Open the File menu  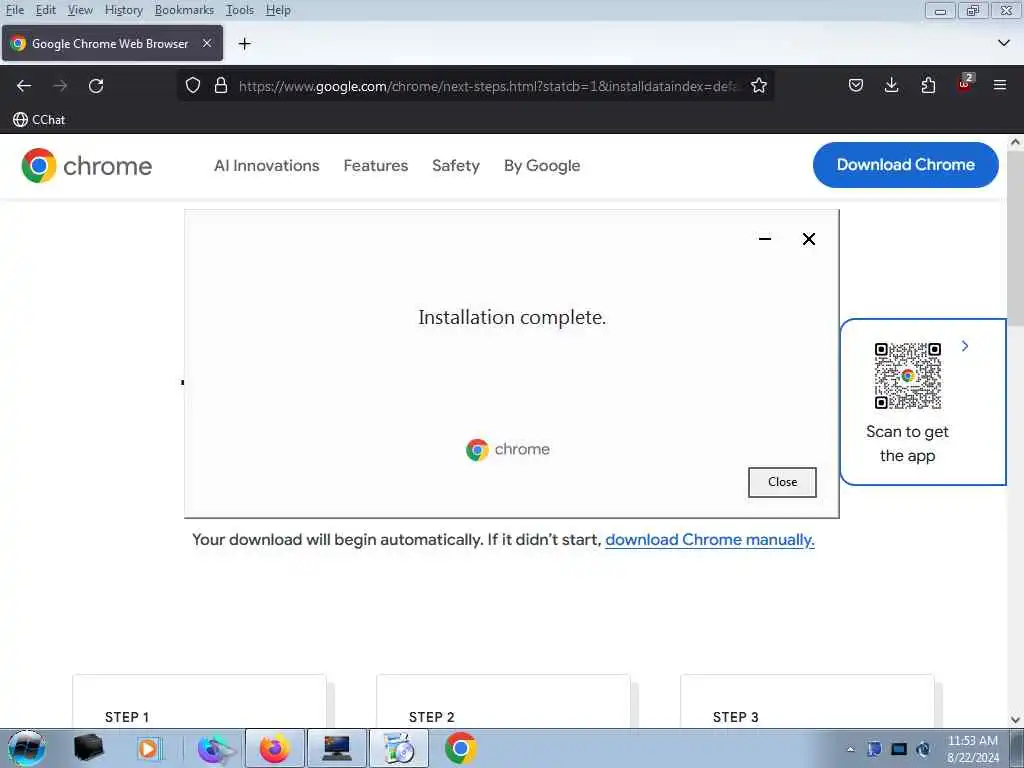pyautogui.click(x=14, y=10)
